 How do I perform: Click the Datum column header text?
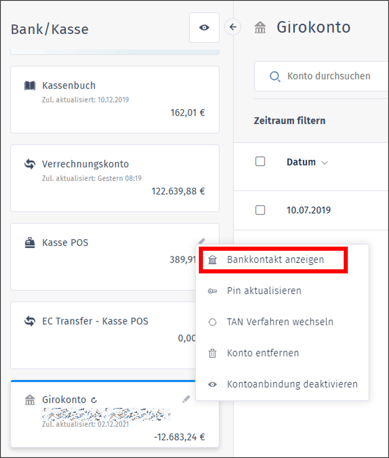coord(301,162)
